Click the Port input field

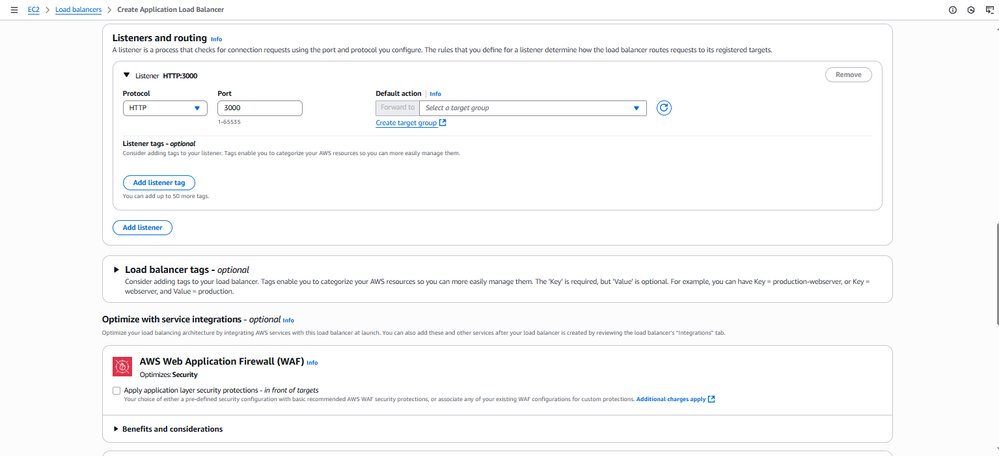(259, 108)
